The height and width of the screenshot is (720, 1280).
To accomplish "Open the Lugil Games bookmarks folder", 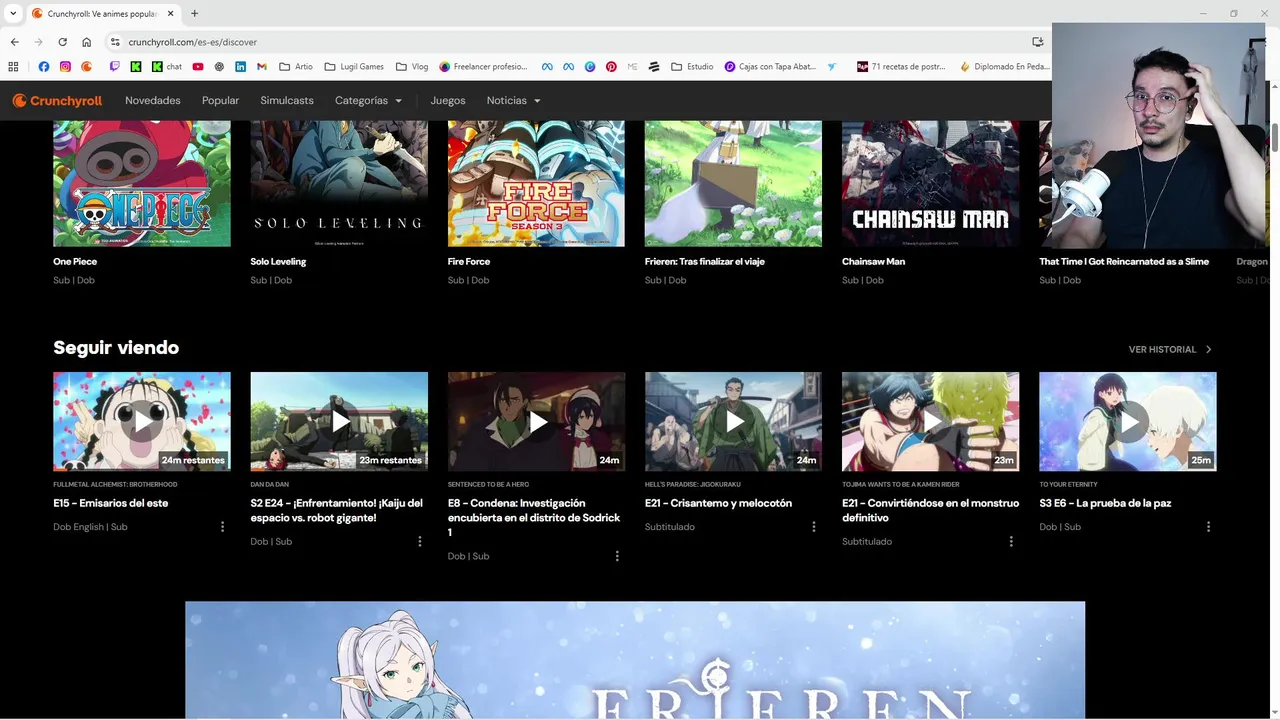I will [x=354, y=67].
